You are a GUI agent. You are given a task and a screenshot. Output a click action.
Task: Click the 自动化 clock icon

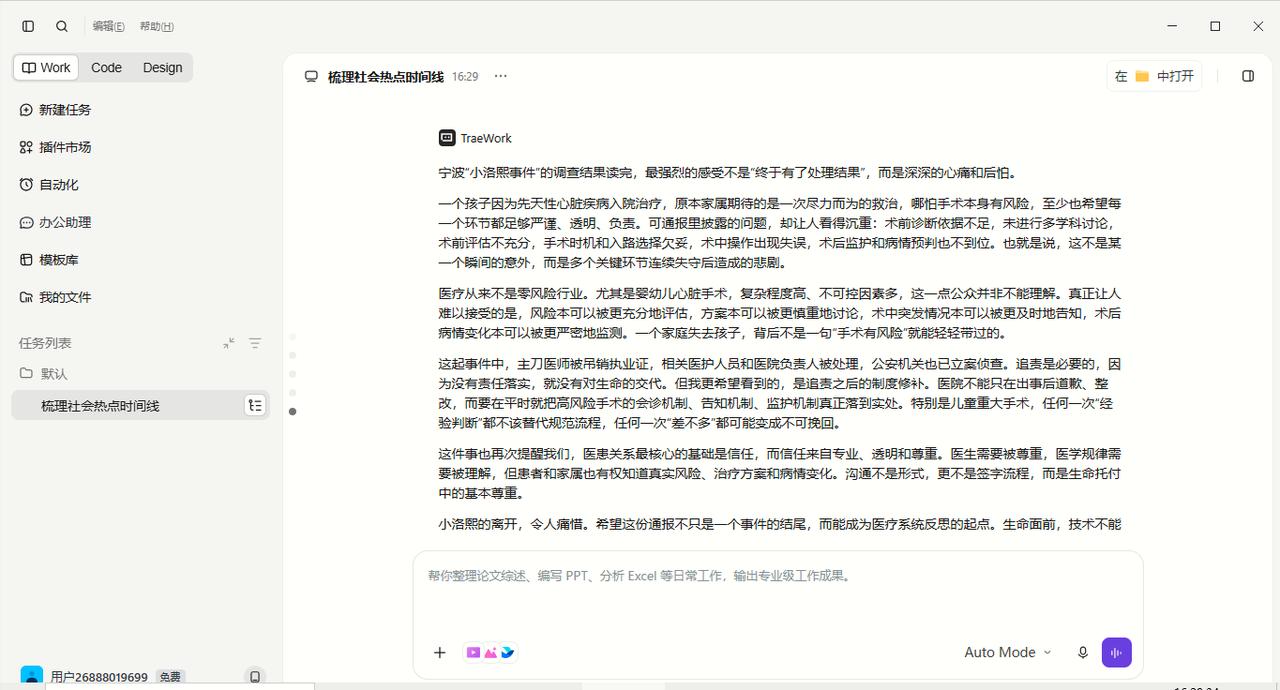click(x=26, y=185)
